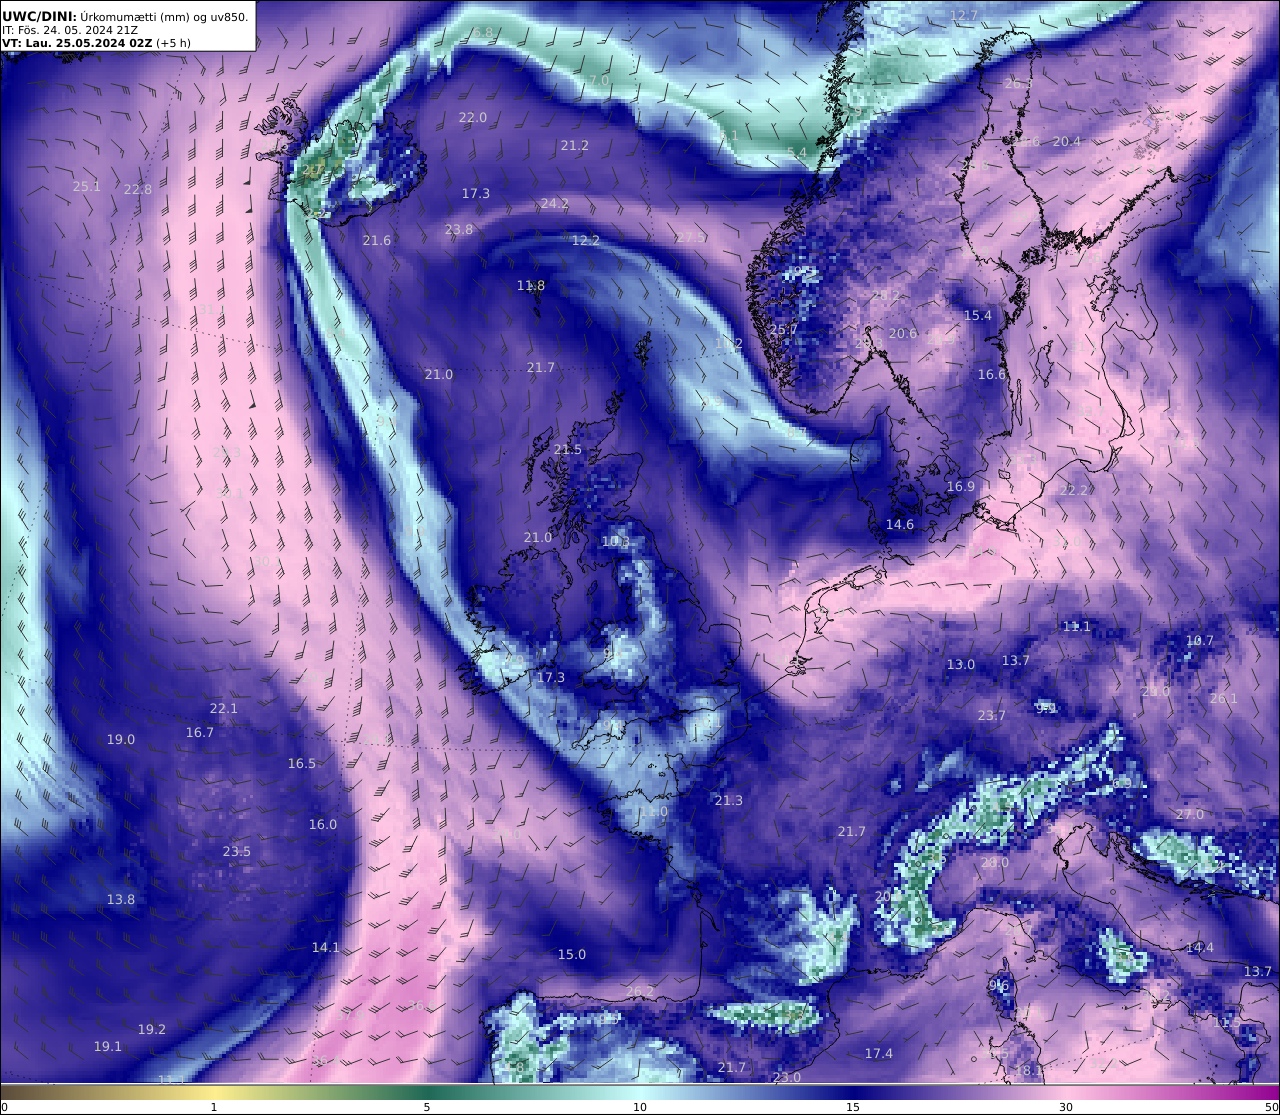
Task: Click the 20.4 value label
Action: point(1067,141)
